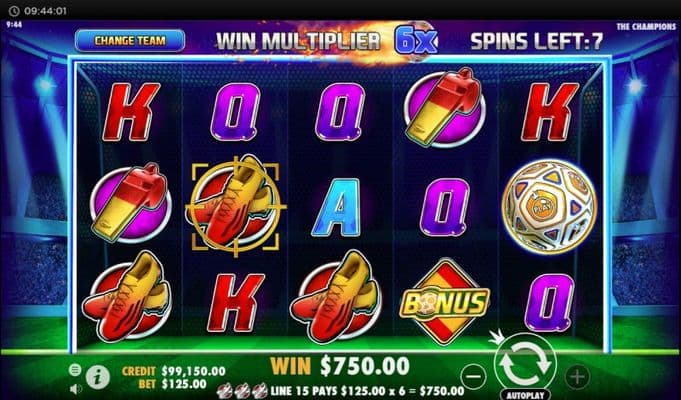
Task: Click the circular spin arrows button
Action: [525, 363]
